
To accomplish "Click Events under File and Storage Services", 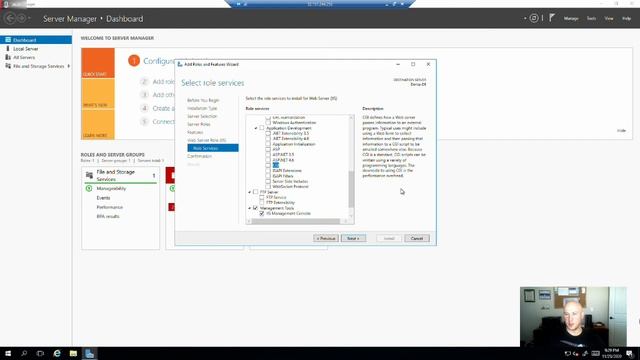I will pyautogui.click(x=103, y=198).
